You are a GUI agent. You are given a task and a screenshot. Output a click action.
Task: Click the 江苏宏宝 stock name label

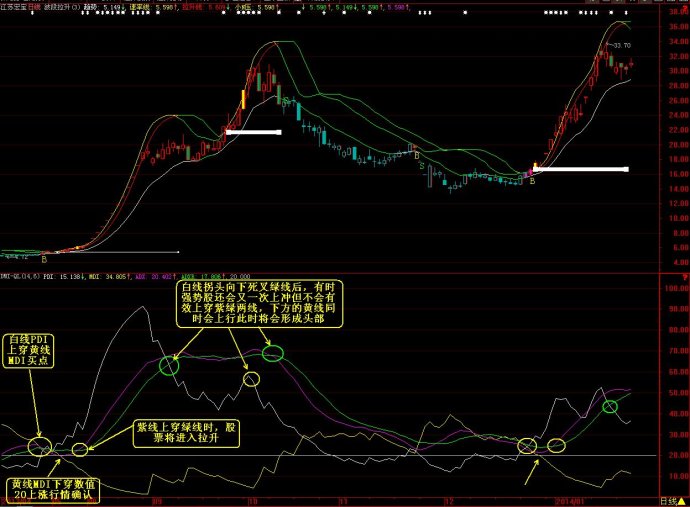point(13,7)
